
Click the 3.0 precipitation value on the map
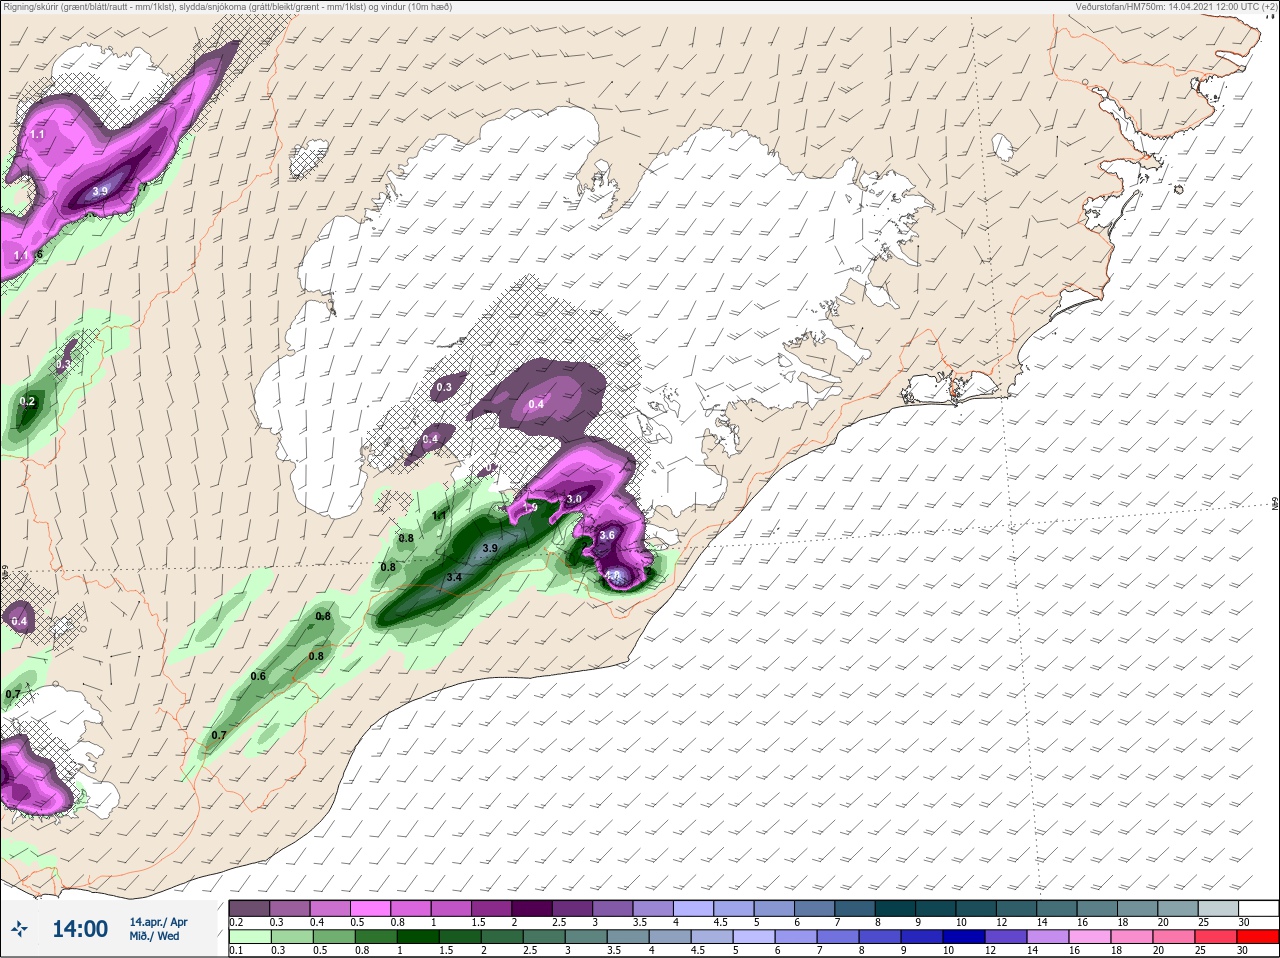574,499
